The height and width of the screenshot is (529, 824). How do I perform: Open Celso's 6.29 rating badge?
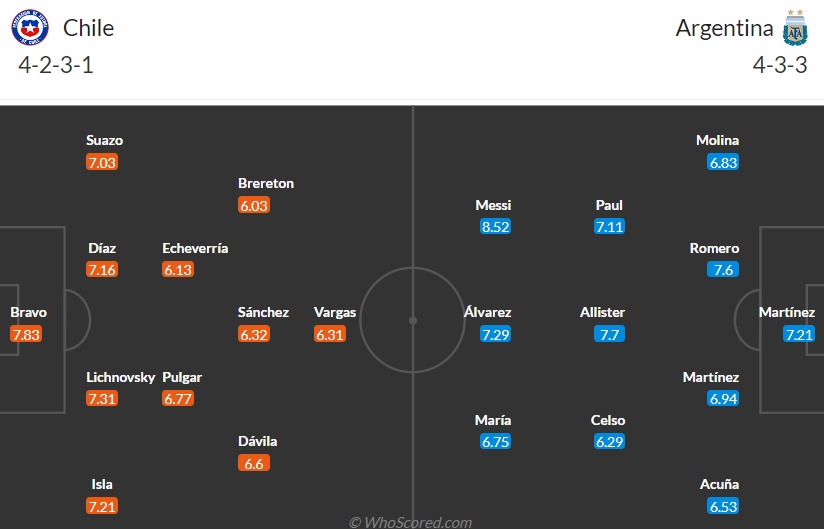coord(609,441)
